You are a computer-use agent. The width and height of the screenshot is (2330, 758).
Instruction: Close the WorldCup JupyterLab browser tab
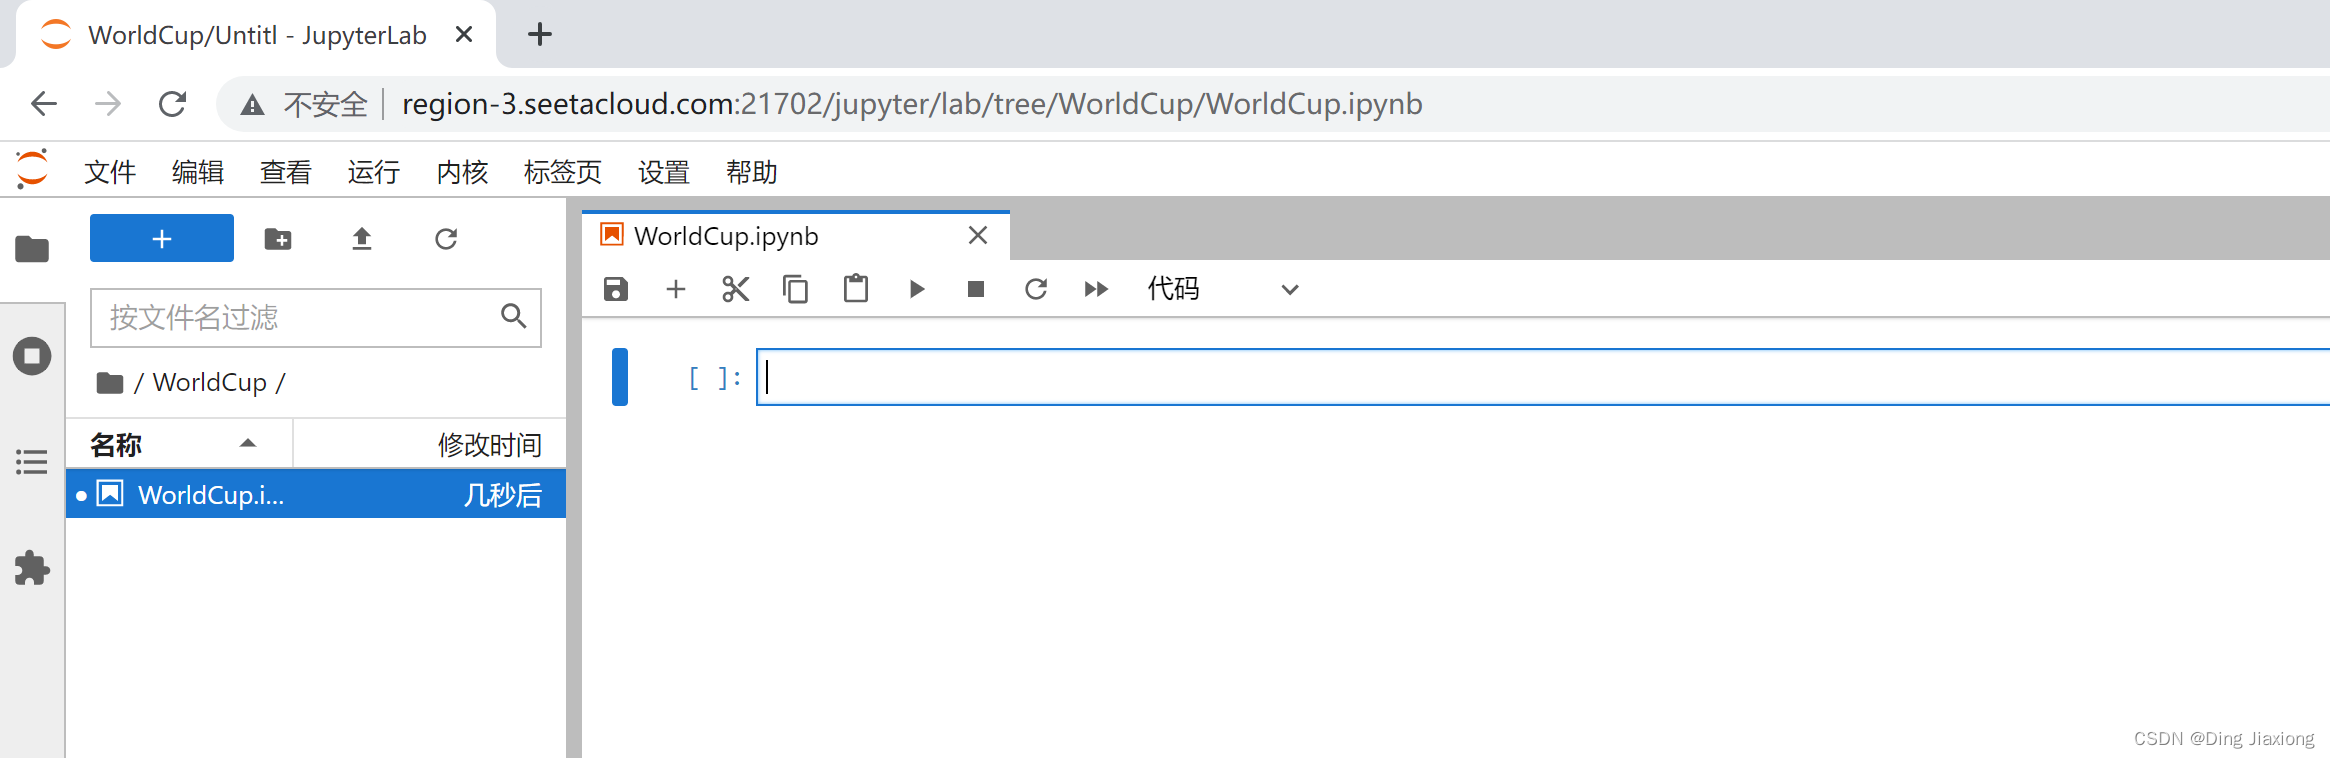click(x=464, y=34)
